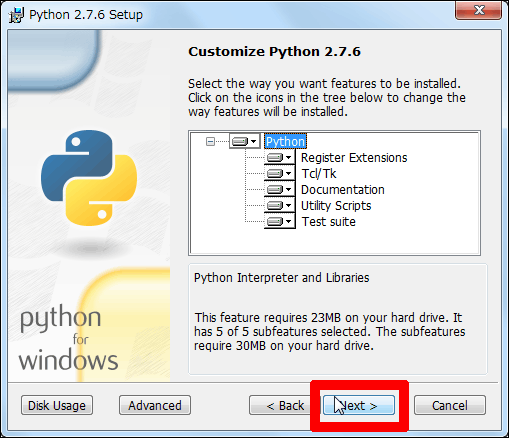Click the Utility Scripts feature drive icon
Viewport: 509px width, 438px height.
click(275, 205)
